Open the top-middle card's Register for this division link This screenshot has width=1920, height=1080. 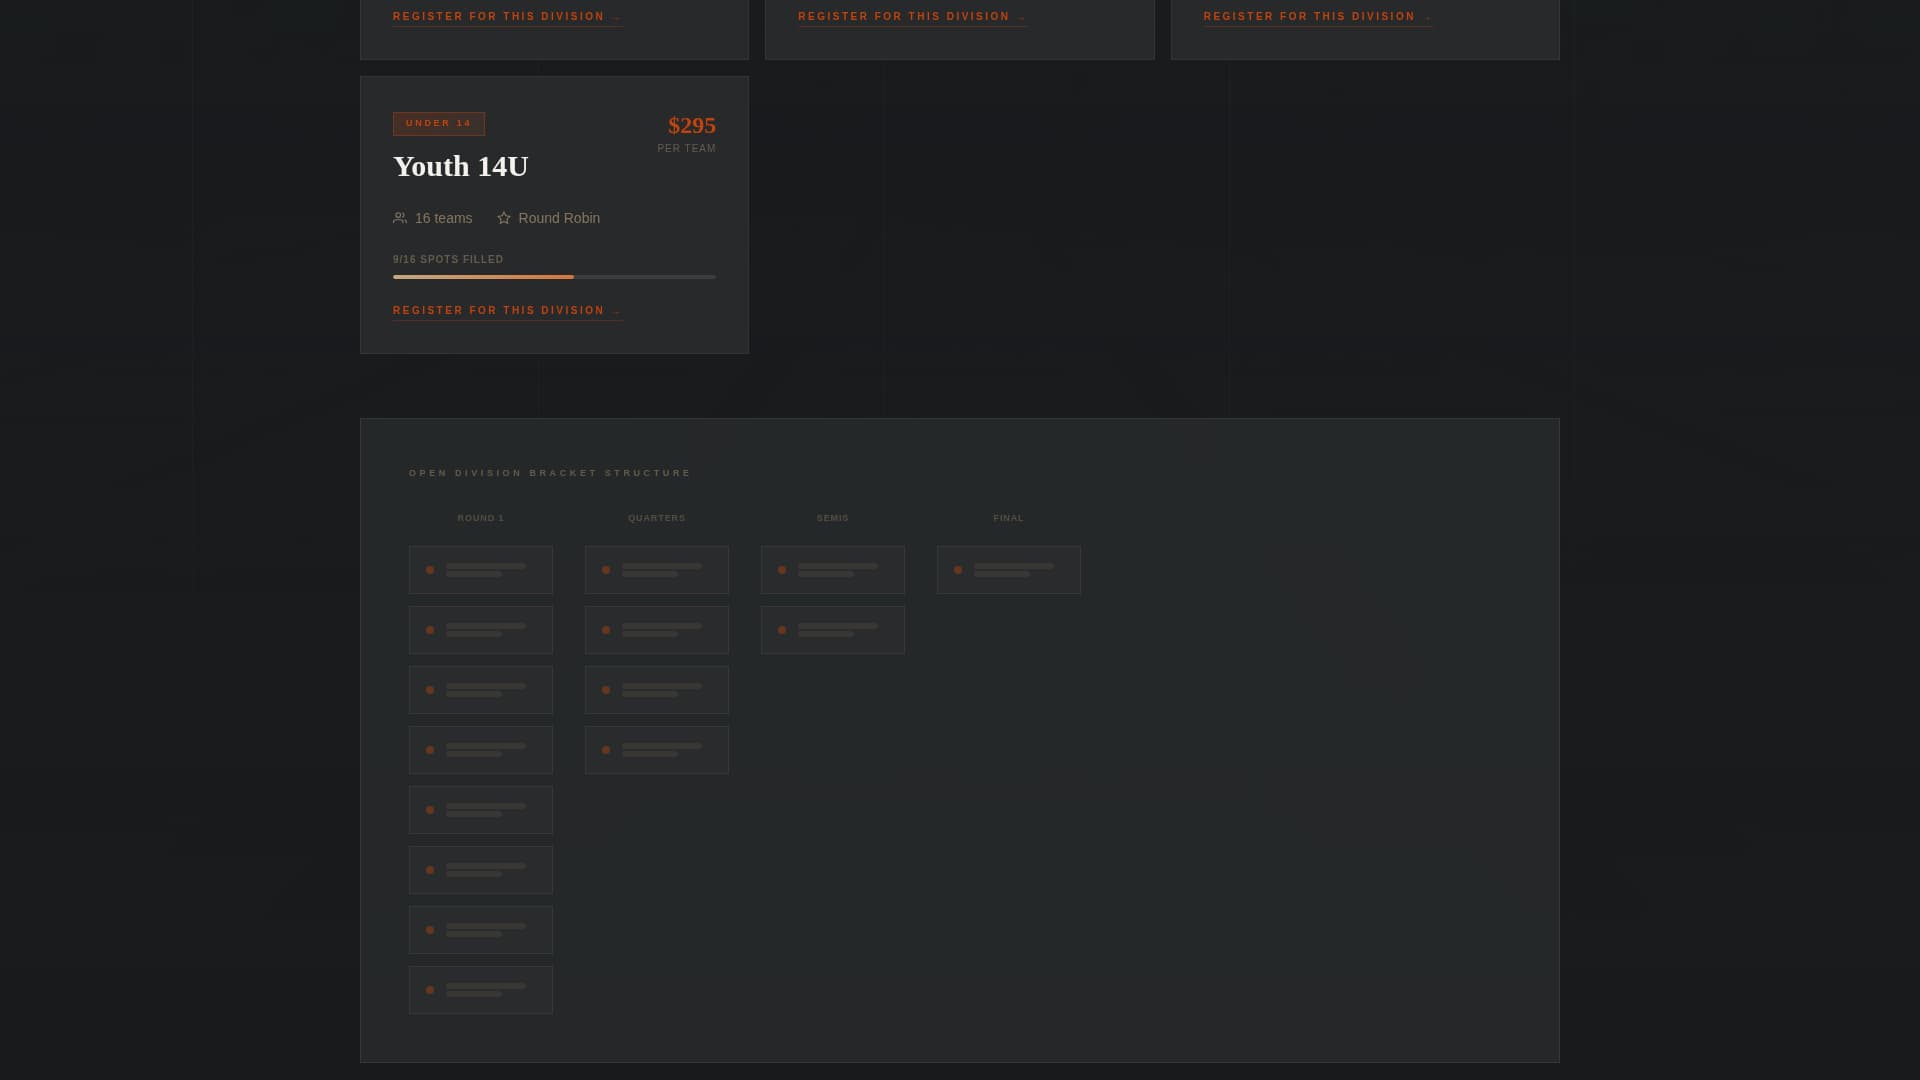[x=904, y=17]
